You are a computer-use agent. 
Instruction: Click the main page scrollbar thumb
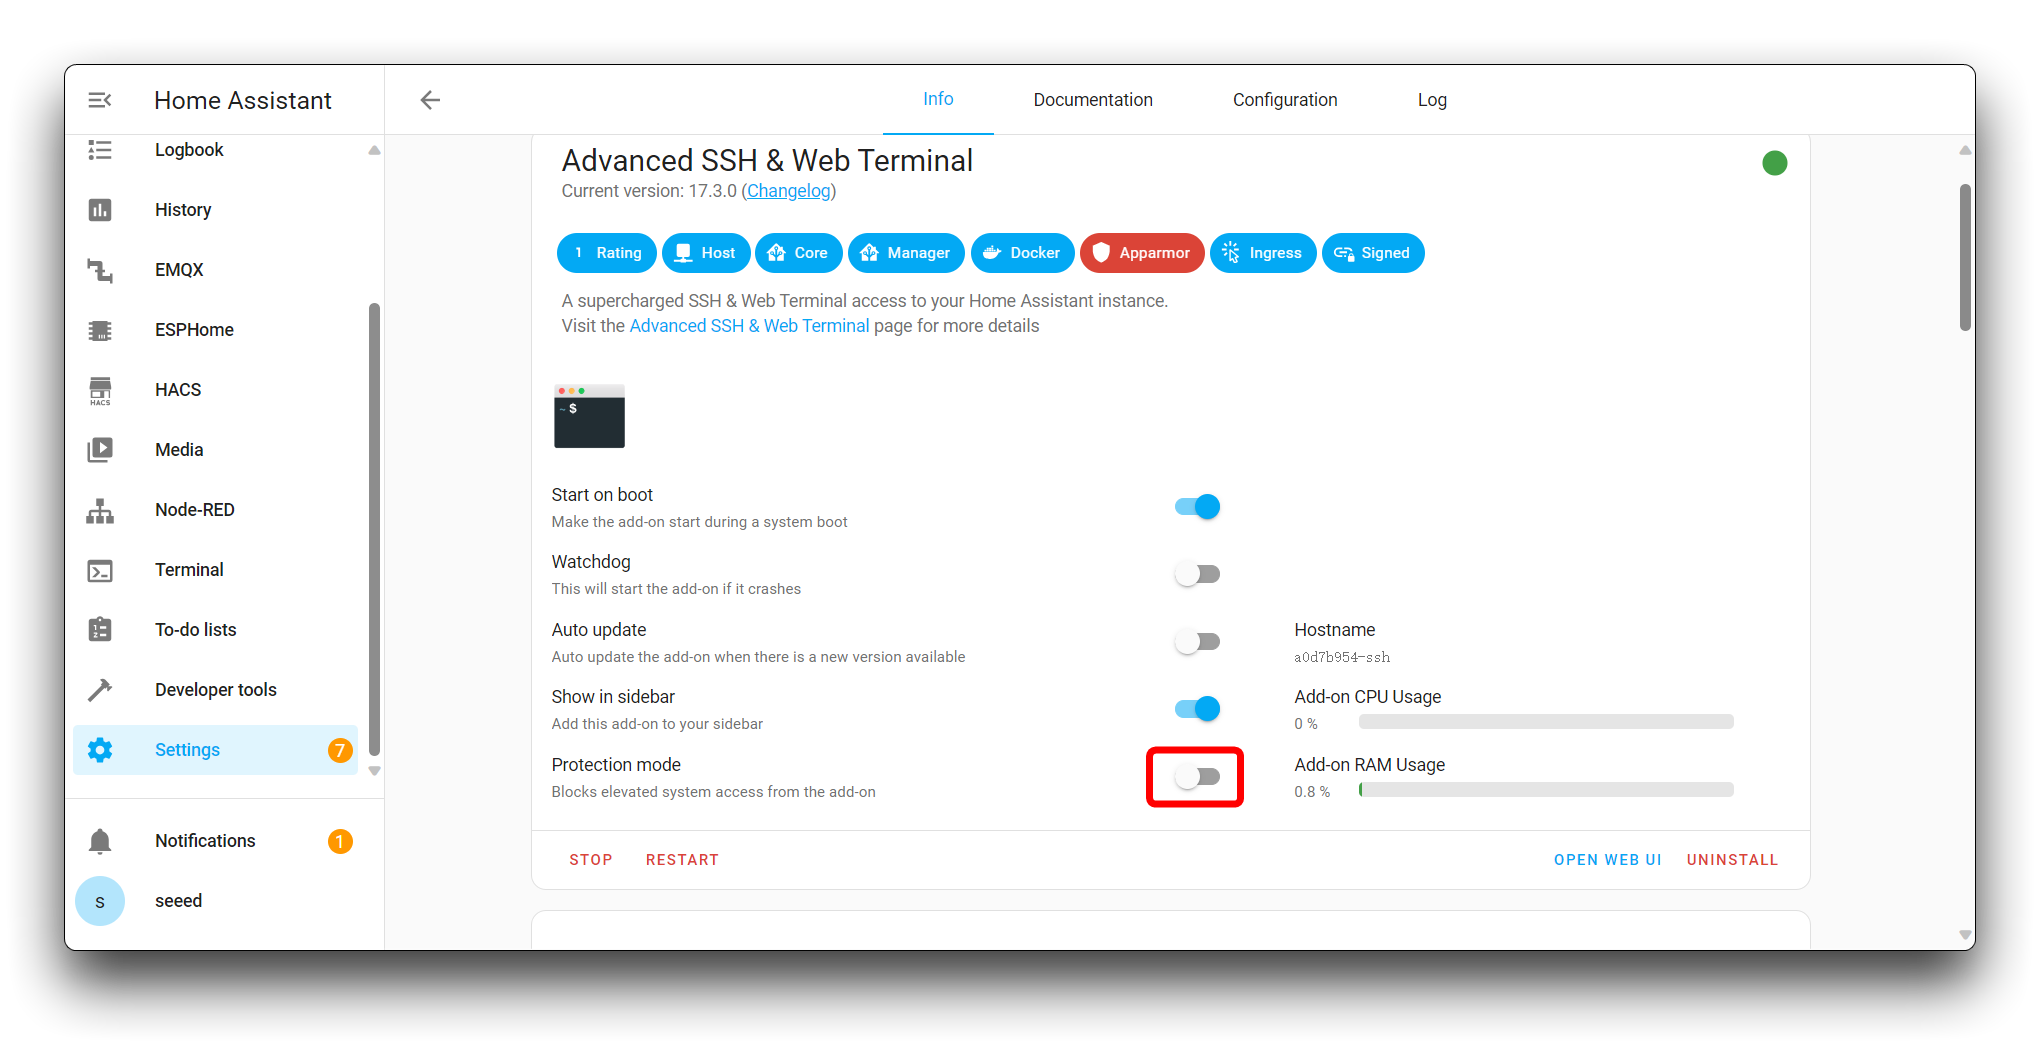[1965, 257]
